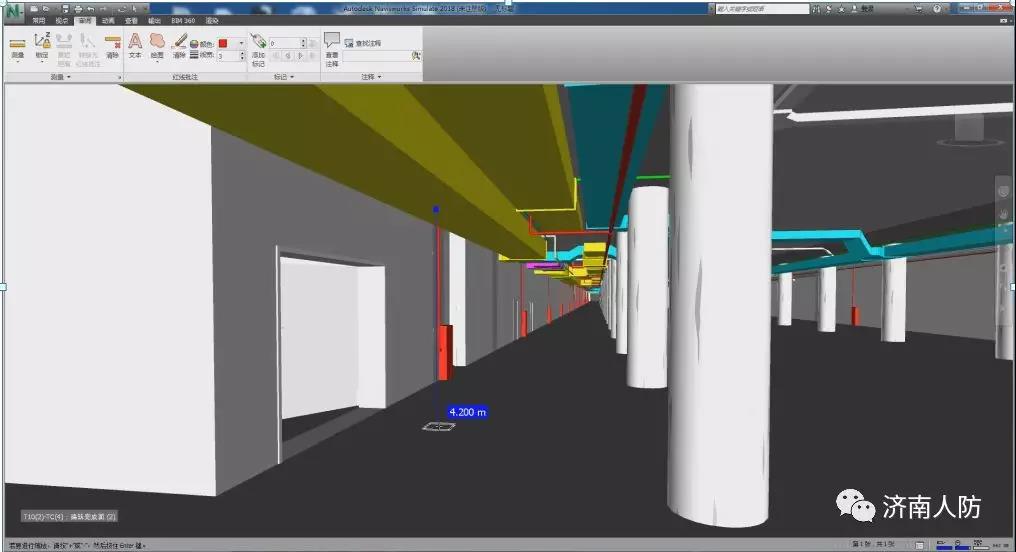Expand the Tags (标记) panel title arrow
This screenshot has height=552, width=1016.
294,77
